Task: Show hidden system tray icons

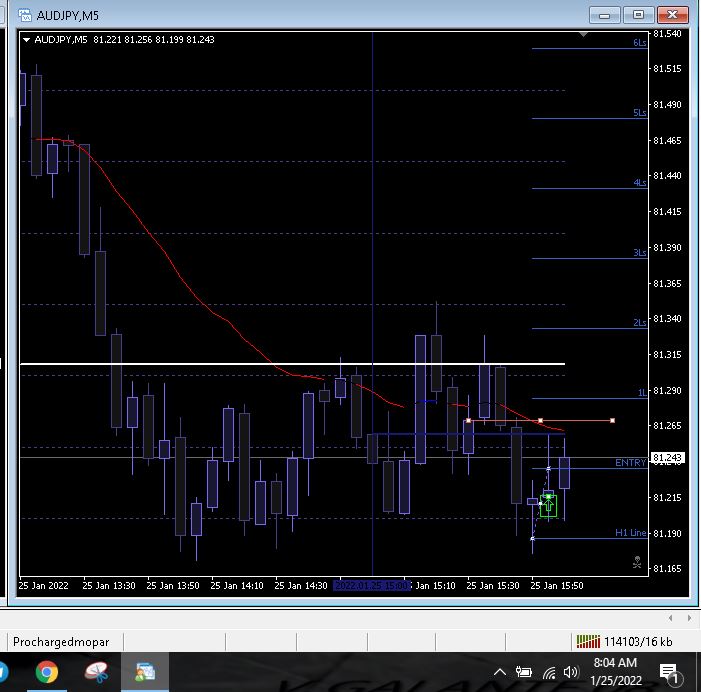Action: pos(500,672)
